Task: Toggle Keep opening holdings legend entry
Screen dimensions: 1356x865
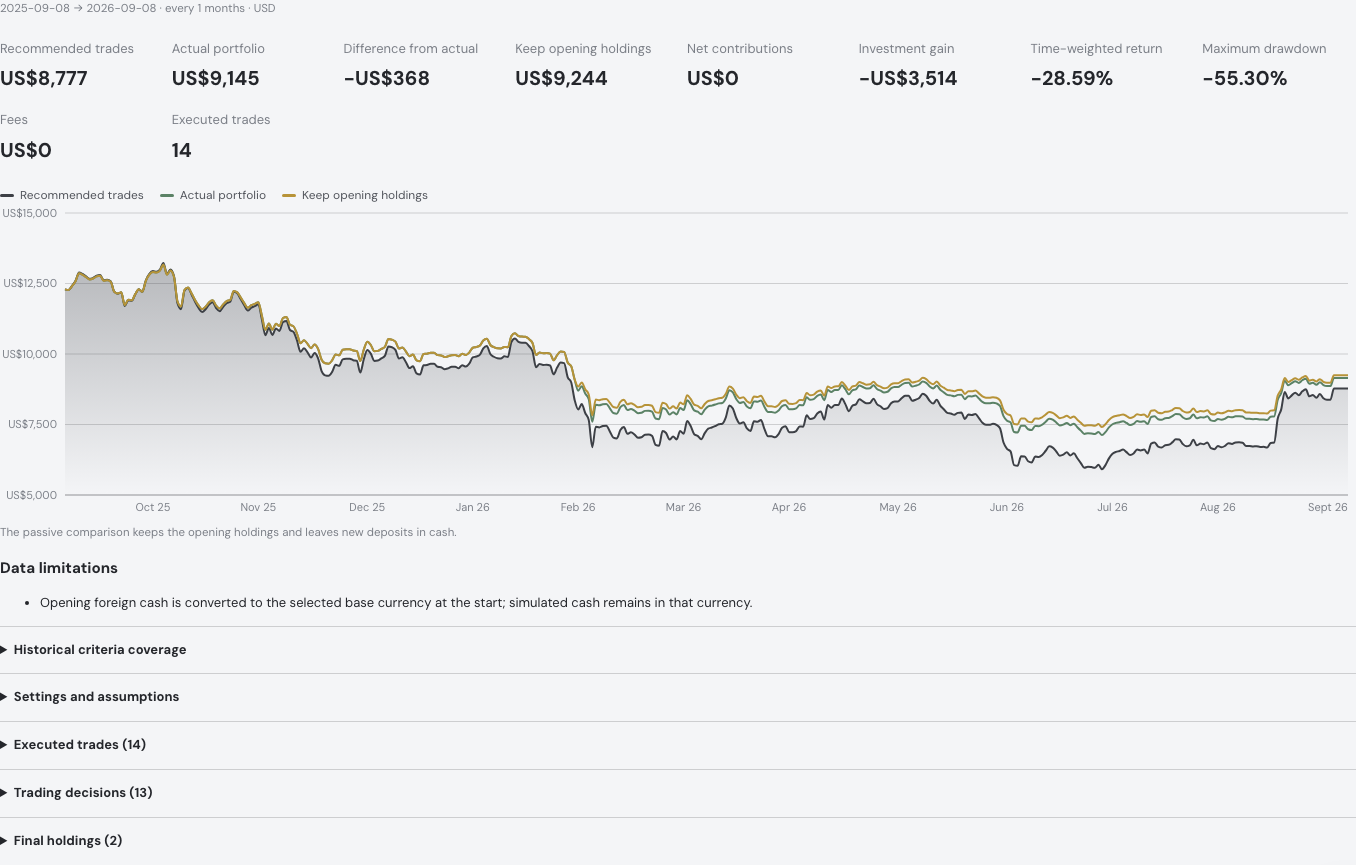Action: [x=355, y=195]
